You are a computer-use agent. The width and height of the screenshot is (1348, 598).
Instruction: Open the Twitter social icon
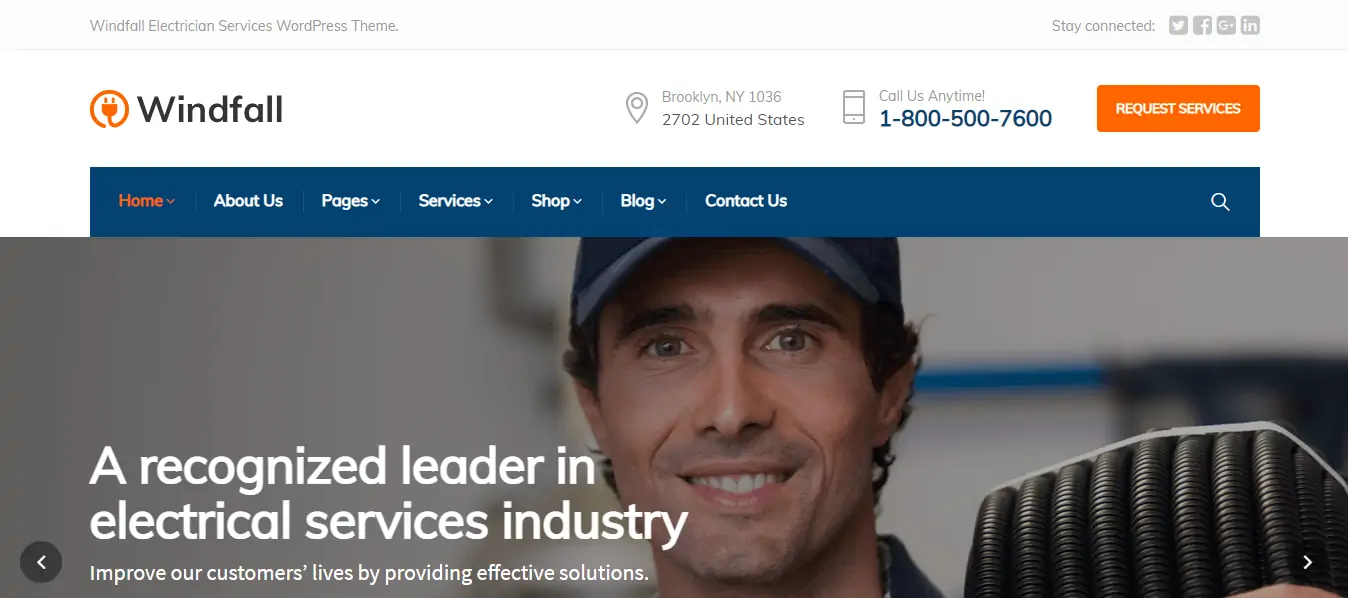click(1179, 26)
